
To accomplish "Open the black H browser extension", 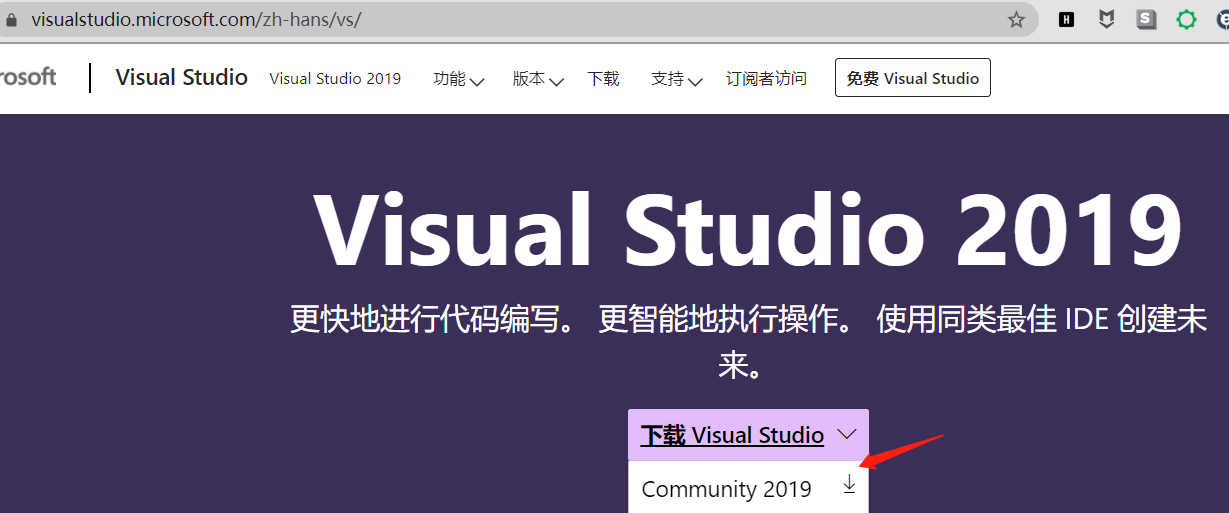I will (x=1066, y=20).
